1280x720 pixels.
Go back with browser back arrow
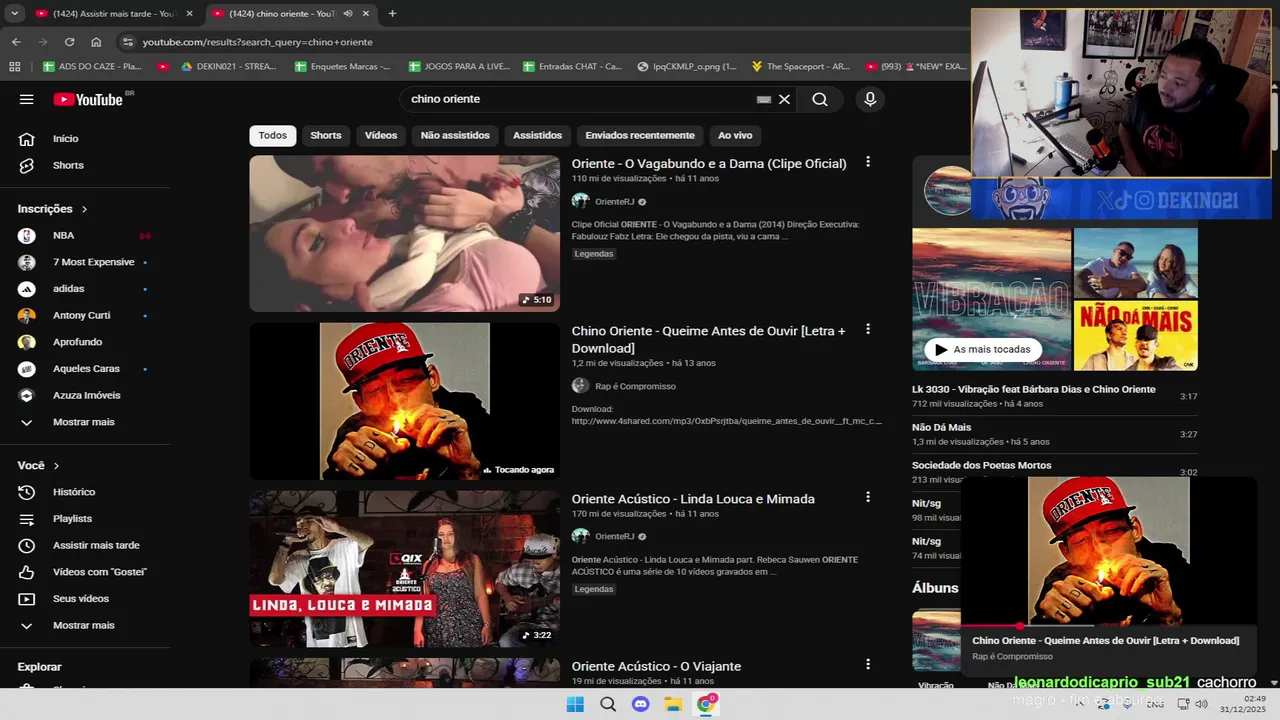(x=16, y=42)
